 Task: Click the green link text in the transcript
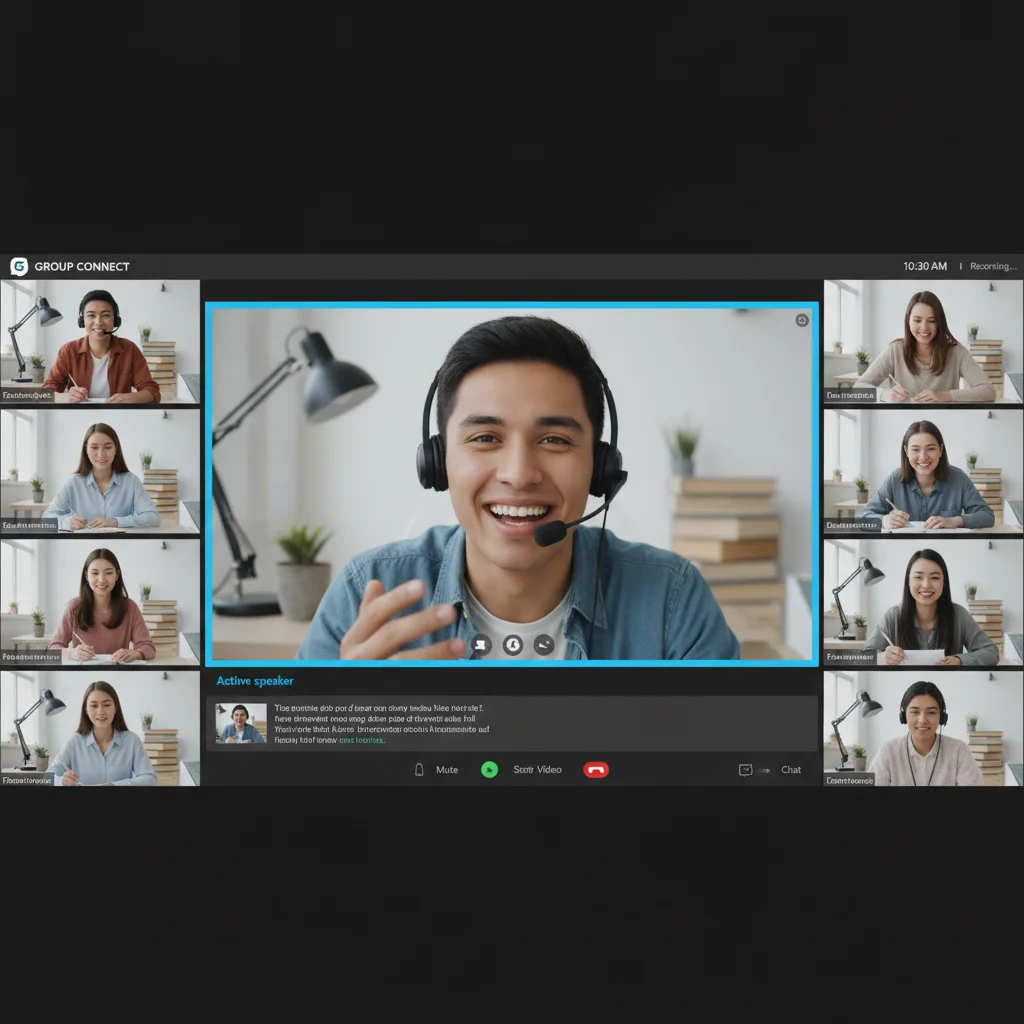tap(362, 740)
